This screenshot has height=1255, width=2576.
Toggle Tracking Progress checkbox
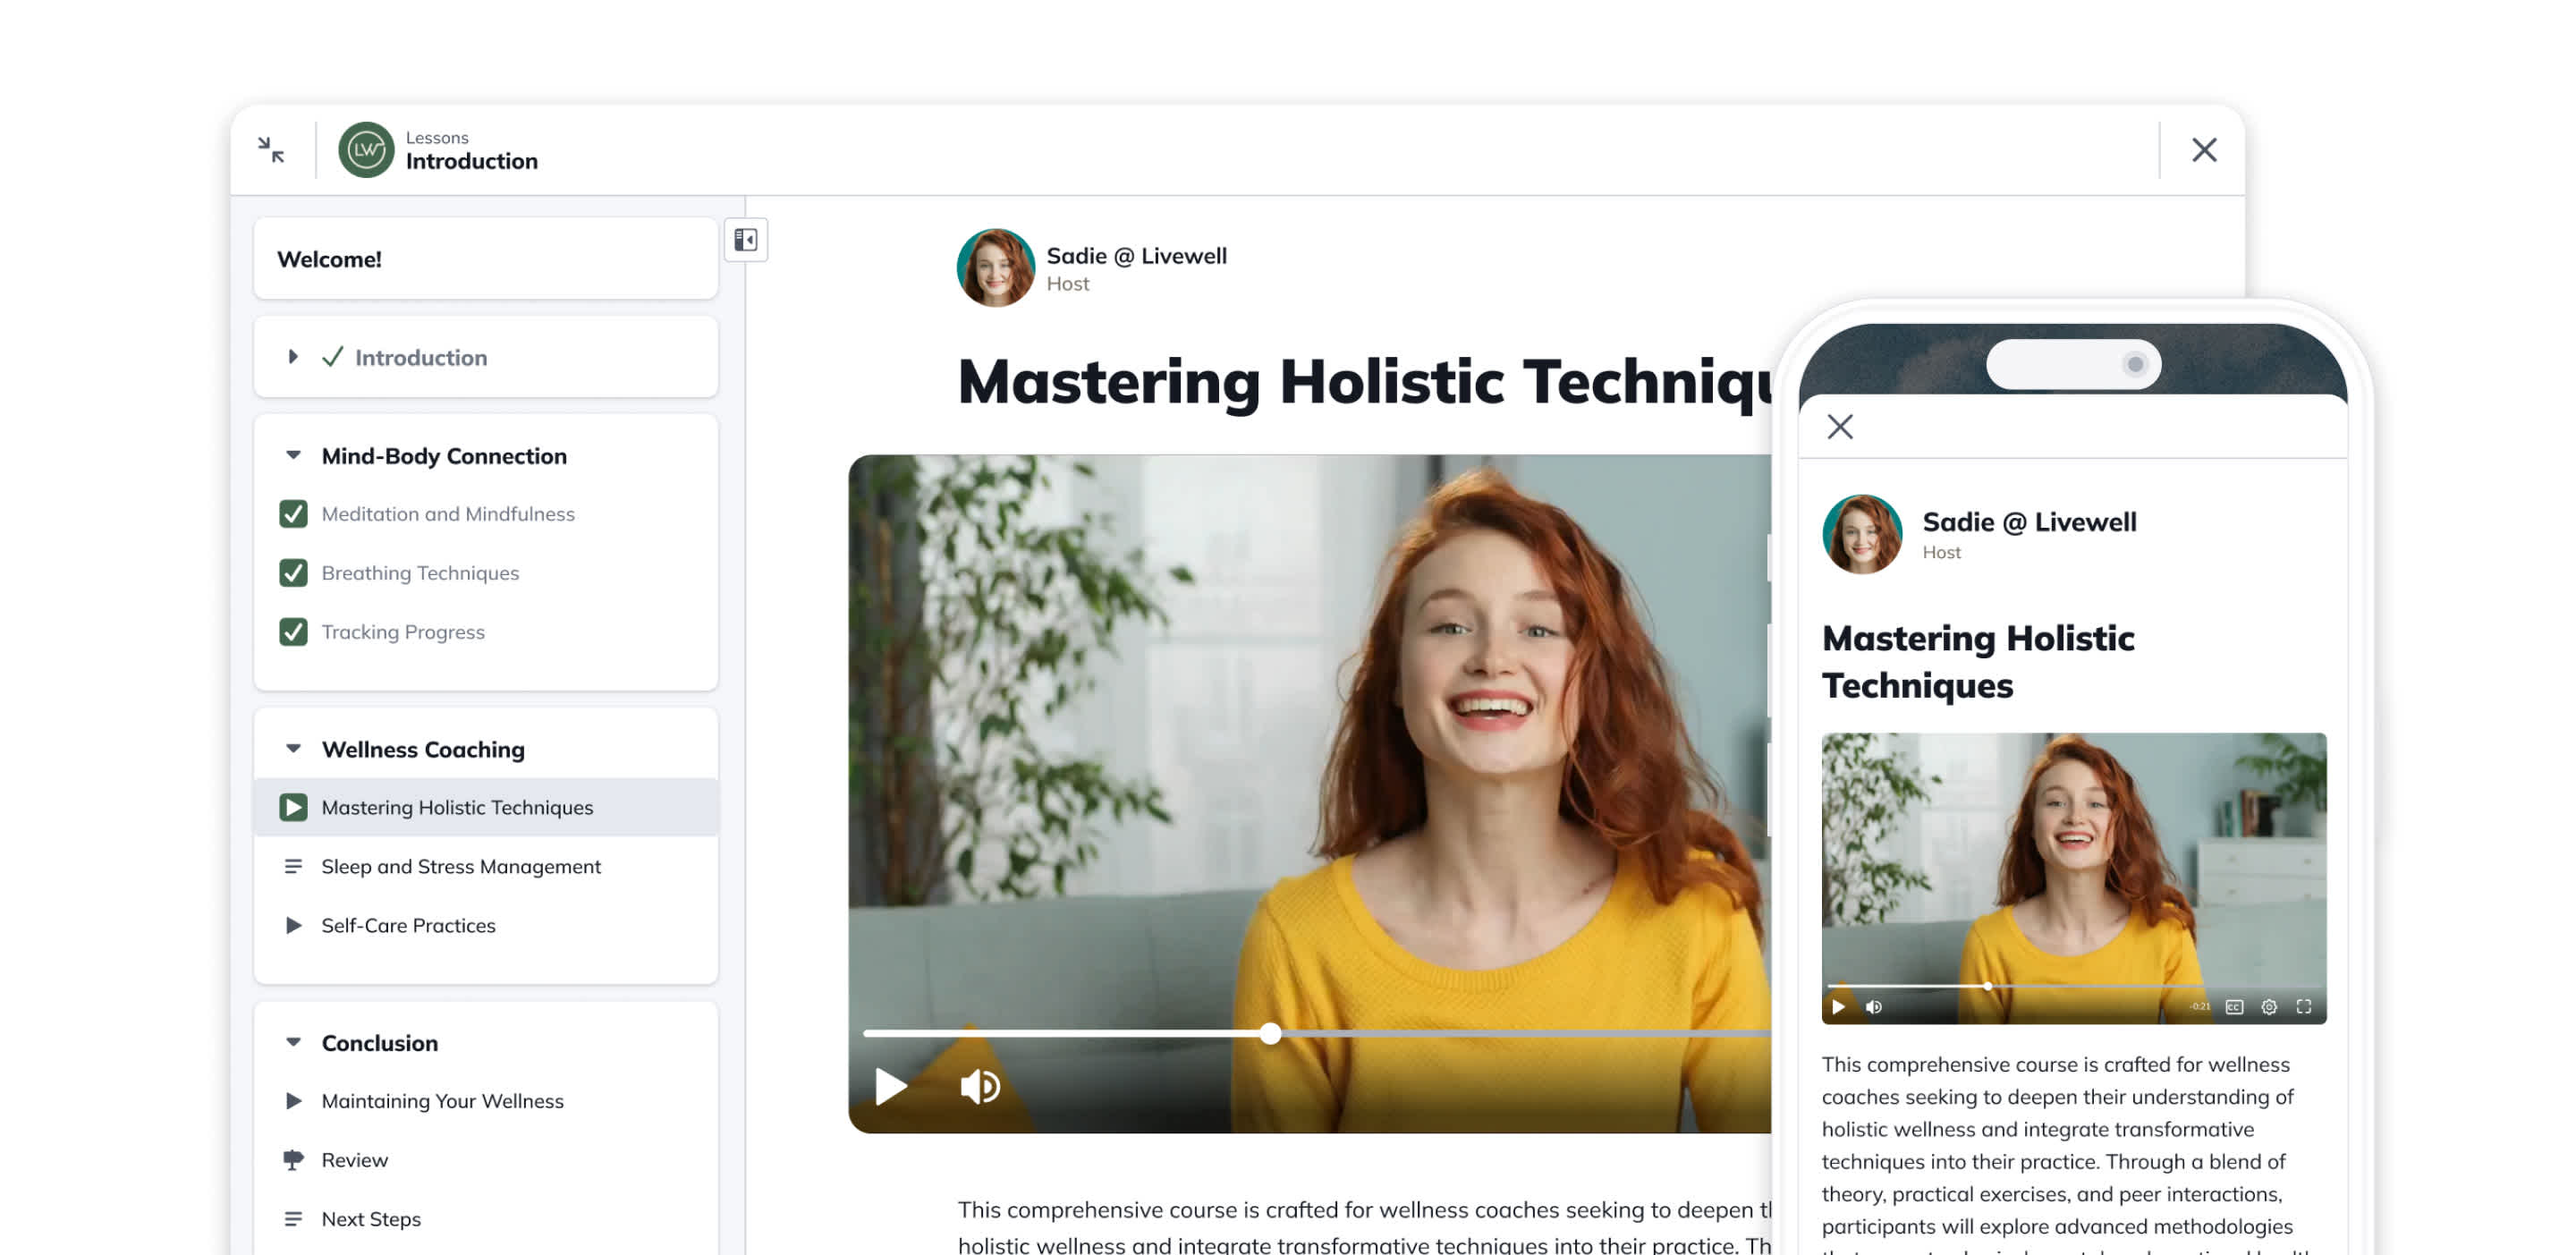coord(293,632)
